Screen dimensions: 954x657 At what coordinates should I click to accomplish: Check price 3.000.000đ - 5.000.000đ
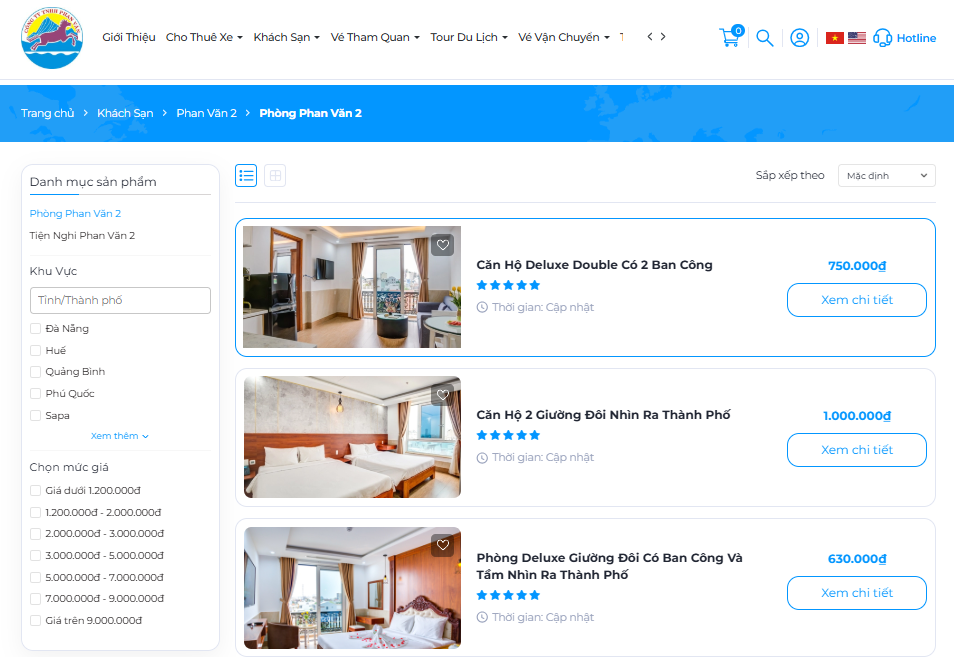coord(35,555)
